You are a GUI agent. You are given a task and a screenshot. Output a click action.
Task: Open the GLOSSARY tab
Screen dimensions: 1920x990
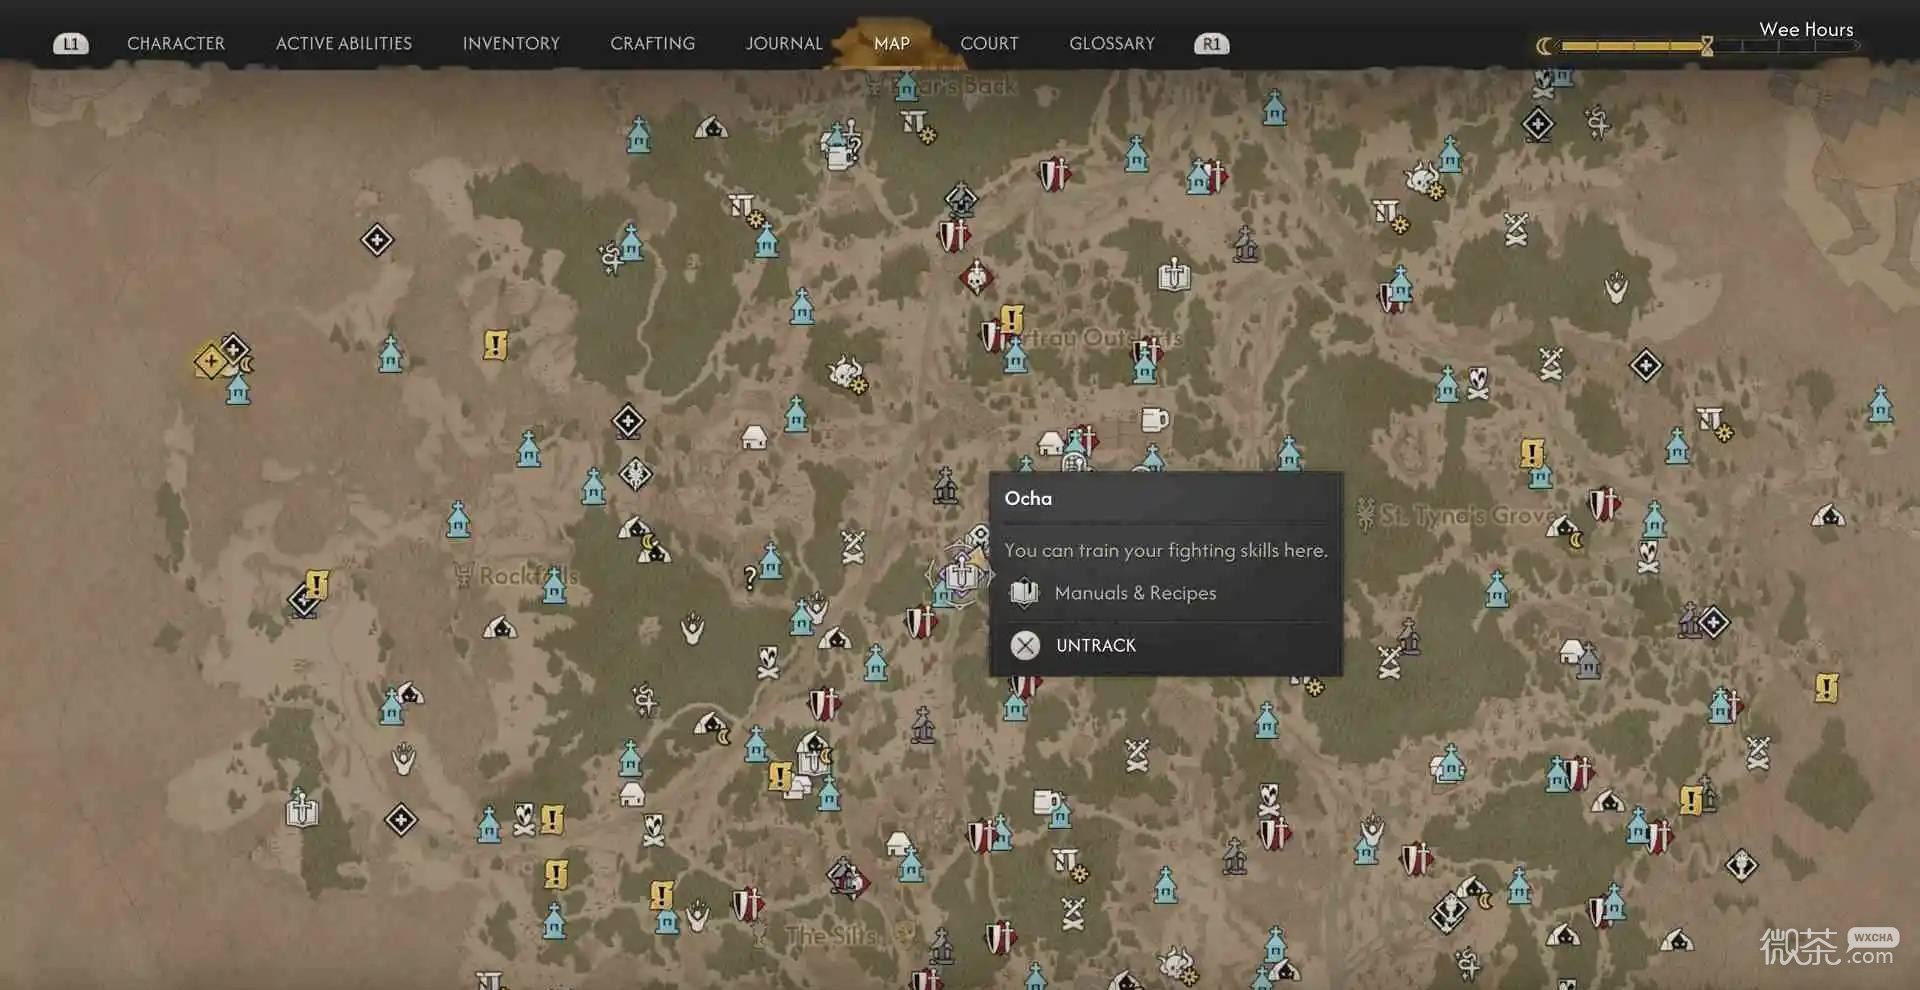point(1112,44)
